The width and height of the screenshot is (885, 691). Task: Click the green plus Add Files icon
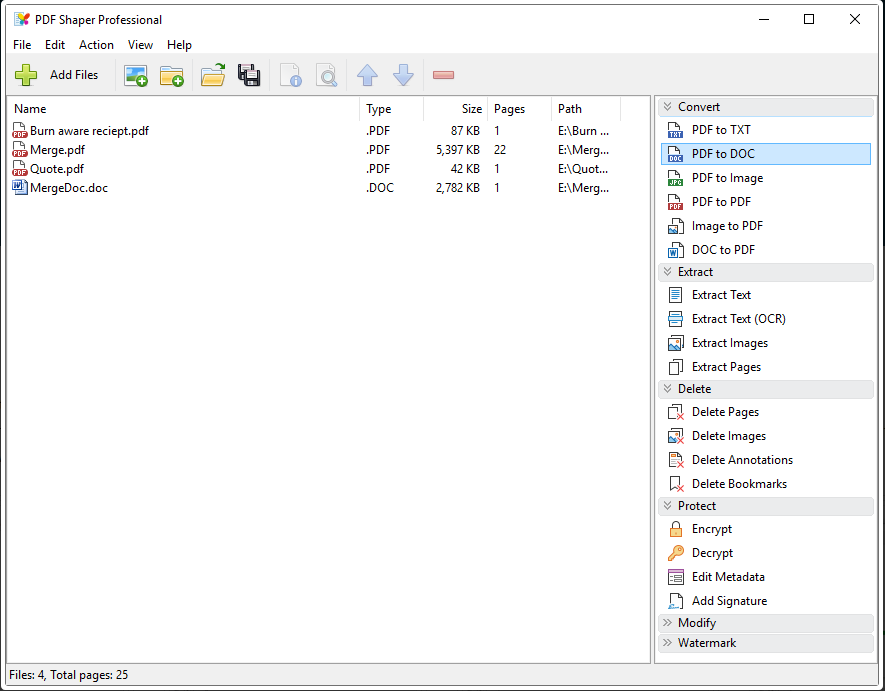click(x=26, y=75)
